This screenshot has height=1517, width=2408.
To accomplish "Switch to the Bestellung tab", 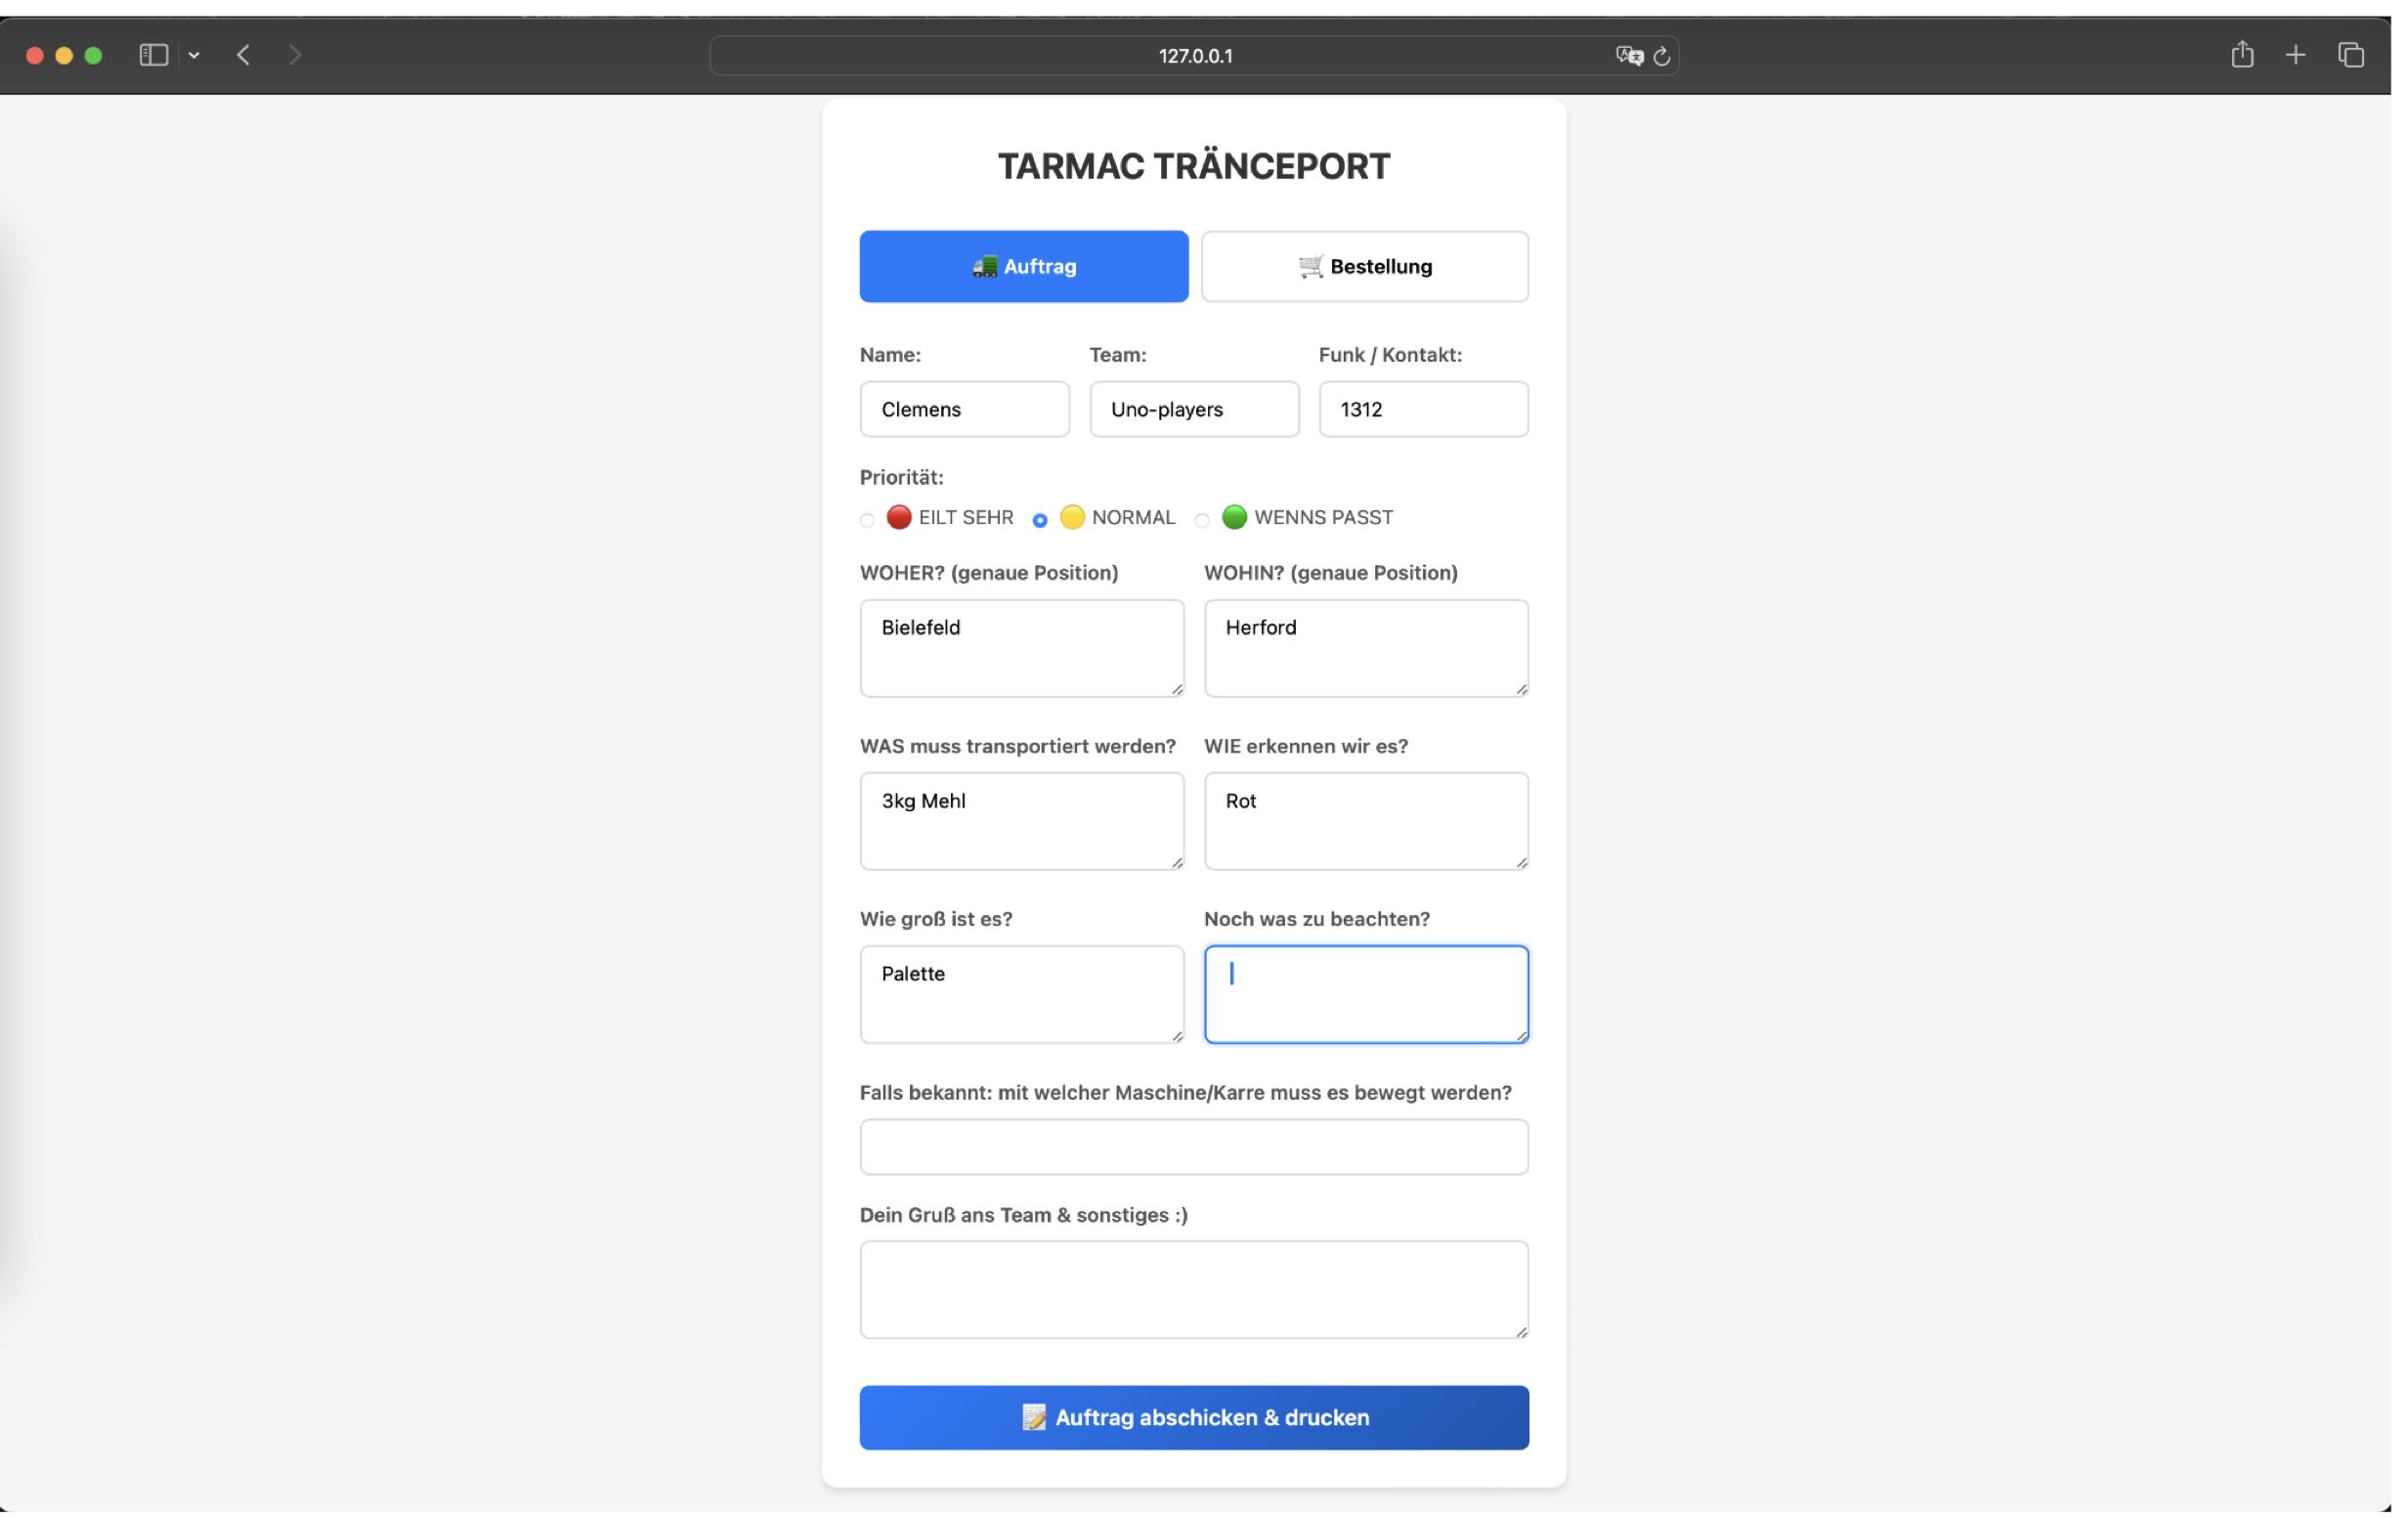I will 1365,267.
